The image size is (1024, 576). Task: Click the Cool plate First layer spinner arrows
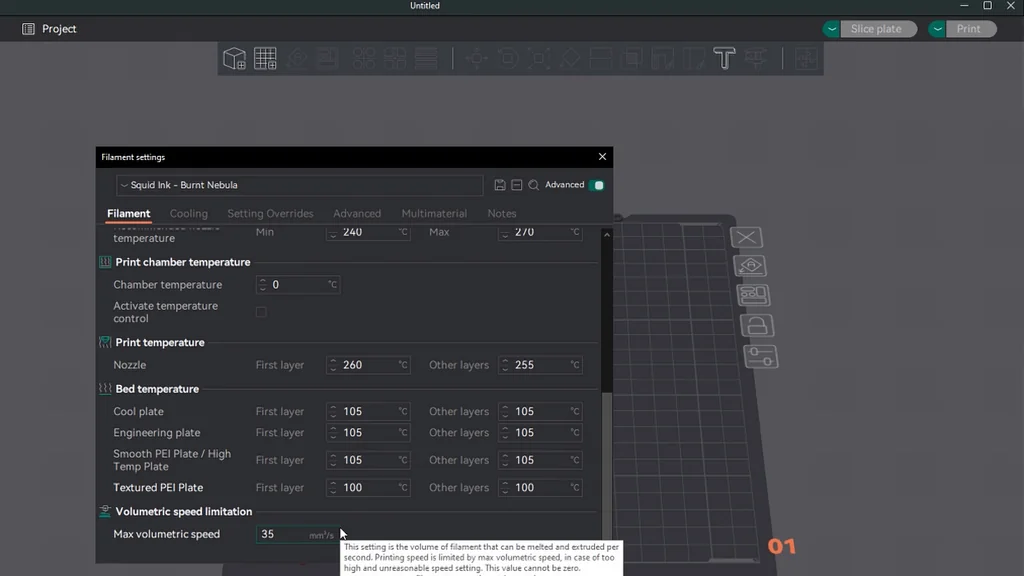click(333, 411)
